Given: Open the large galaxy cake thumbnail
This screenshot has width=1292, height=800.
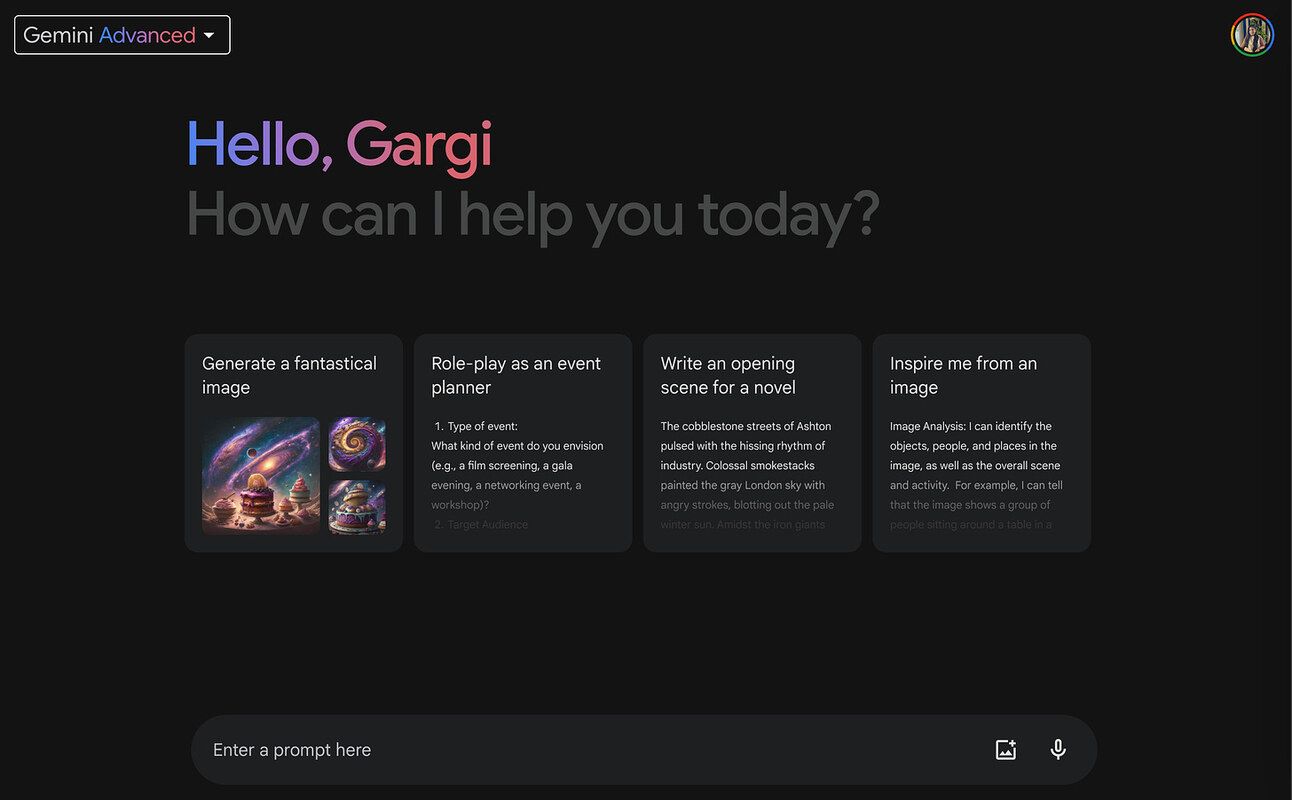Looking at the screenshot, I should point(261,476).
